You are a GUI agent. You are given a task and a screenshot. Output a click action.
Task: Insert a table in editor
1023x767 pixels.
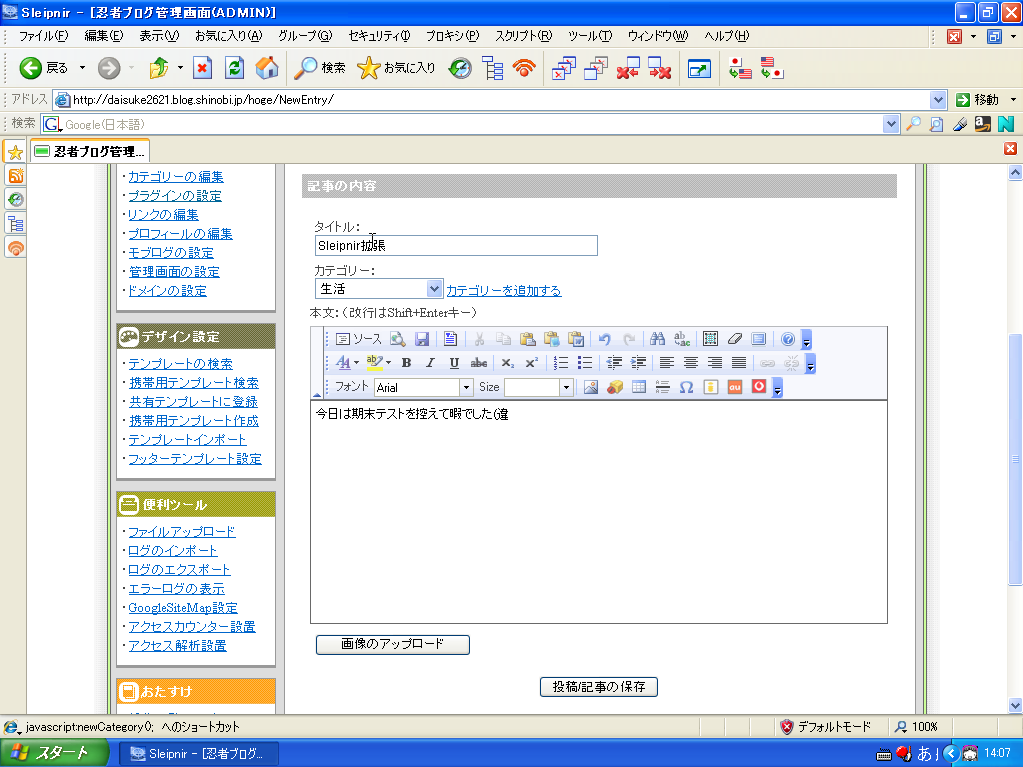(639, 387)
